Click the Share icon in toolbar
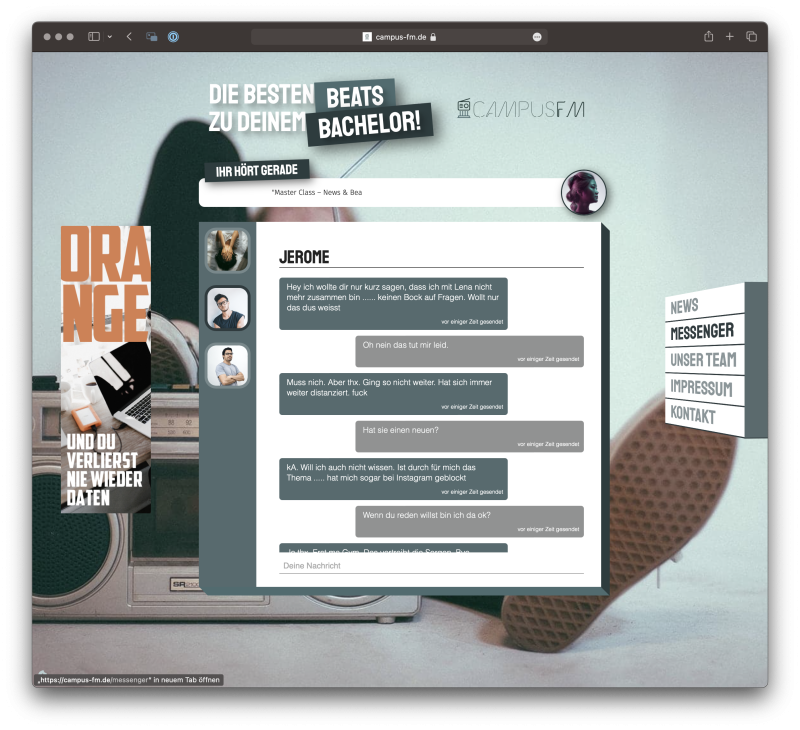The width and height of the screenshot is (800, 730). point(708,36)
